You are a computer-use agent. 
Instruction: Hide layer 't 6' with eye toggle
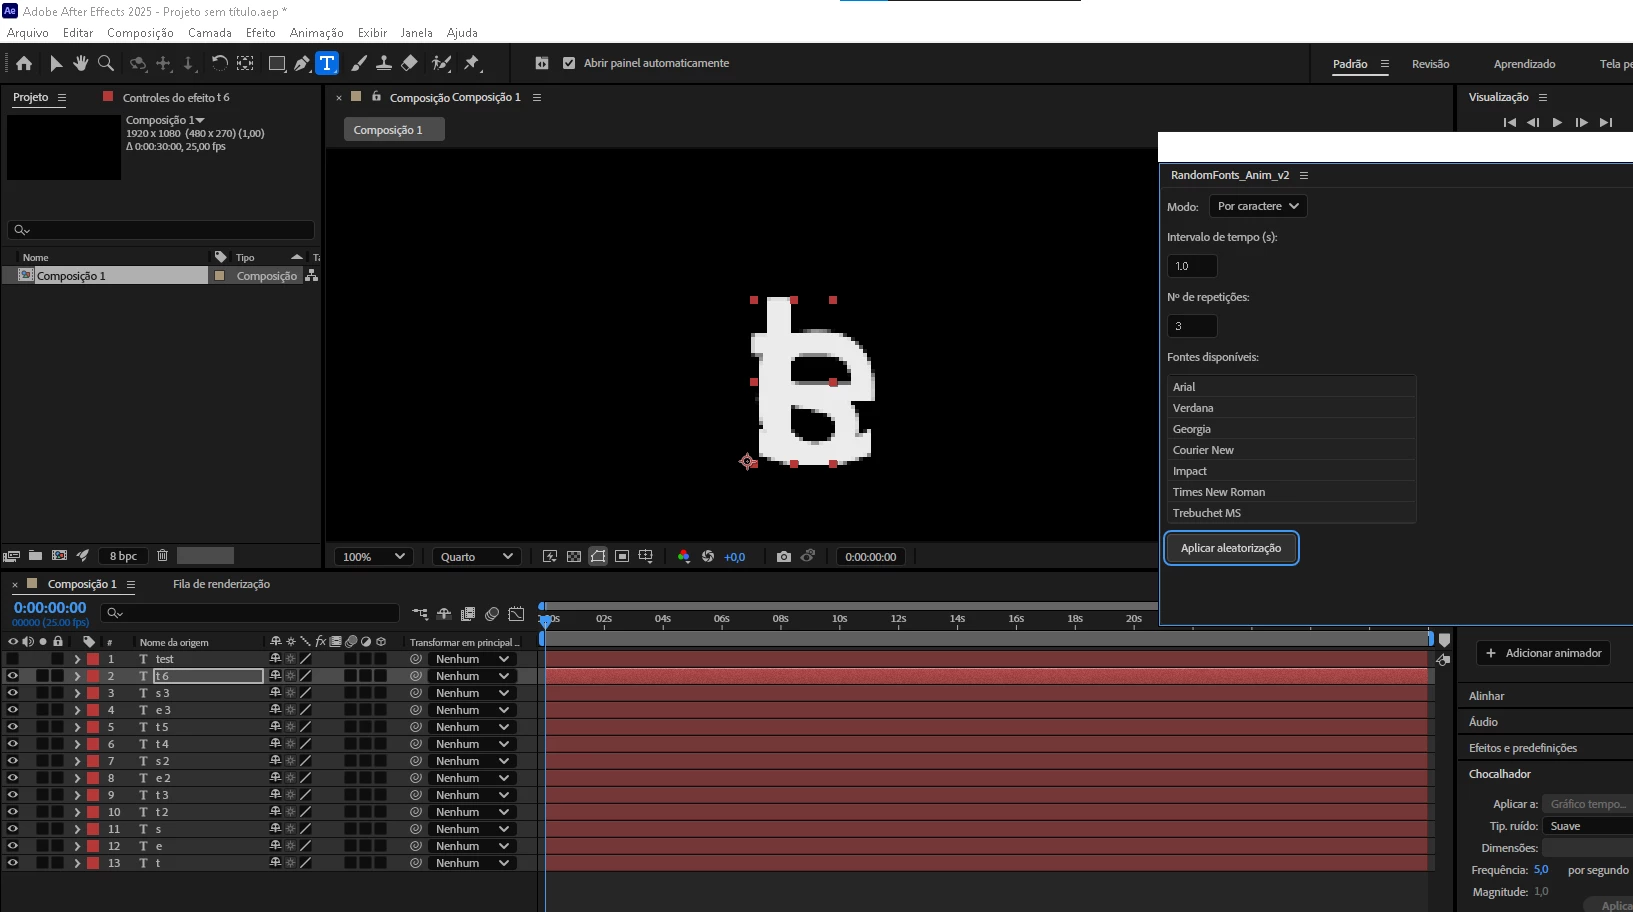(x=13, y=676)
